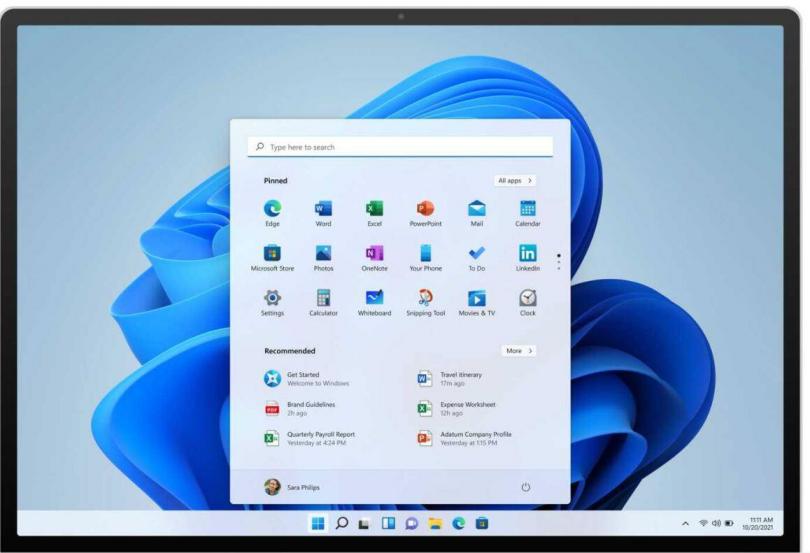The image size is (810, 553).
Task: Open Edge from pinned apps
Action: click(x=272, y=213)
